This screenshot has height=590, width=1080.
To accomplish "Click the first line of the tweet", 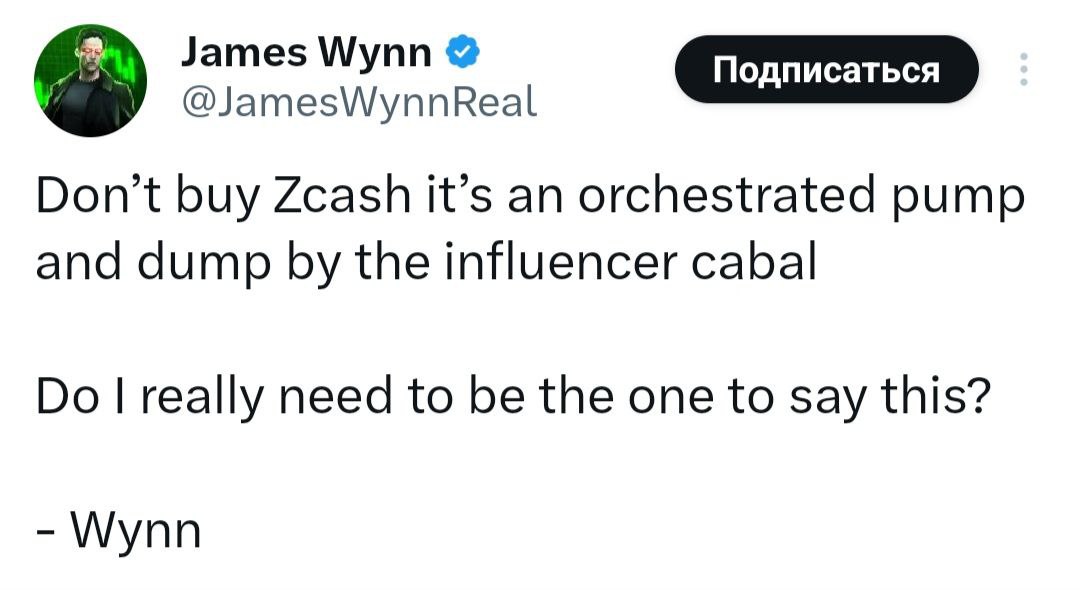I will coord(530,197).
